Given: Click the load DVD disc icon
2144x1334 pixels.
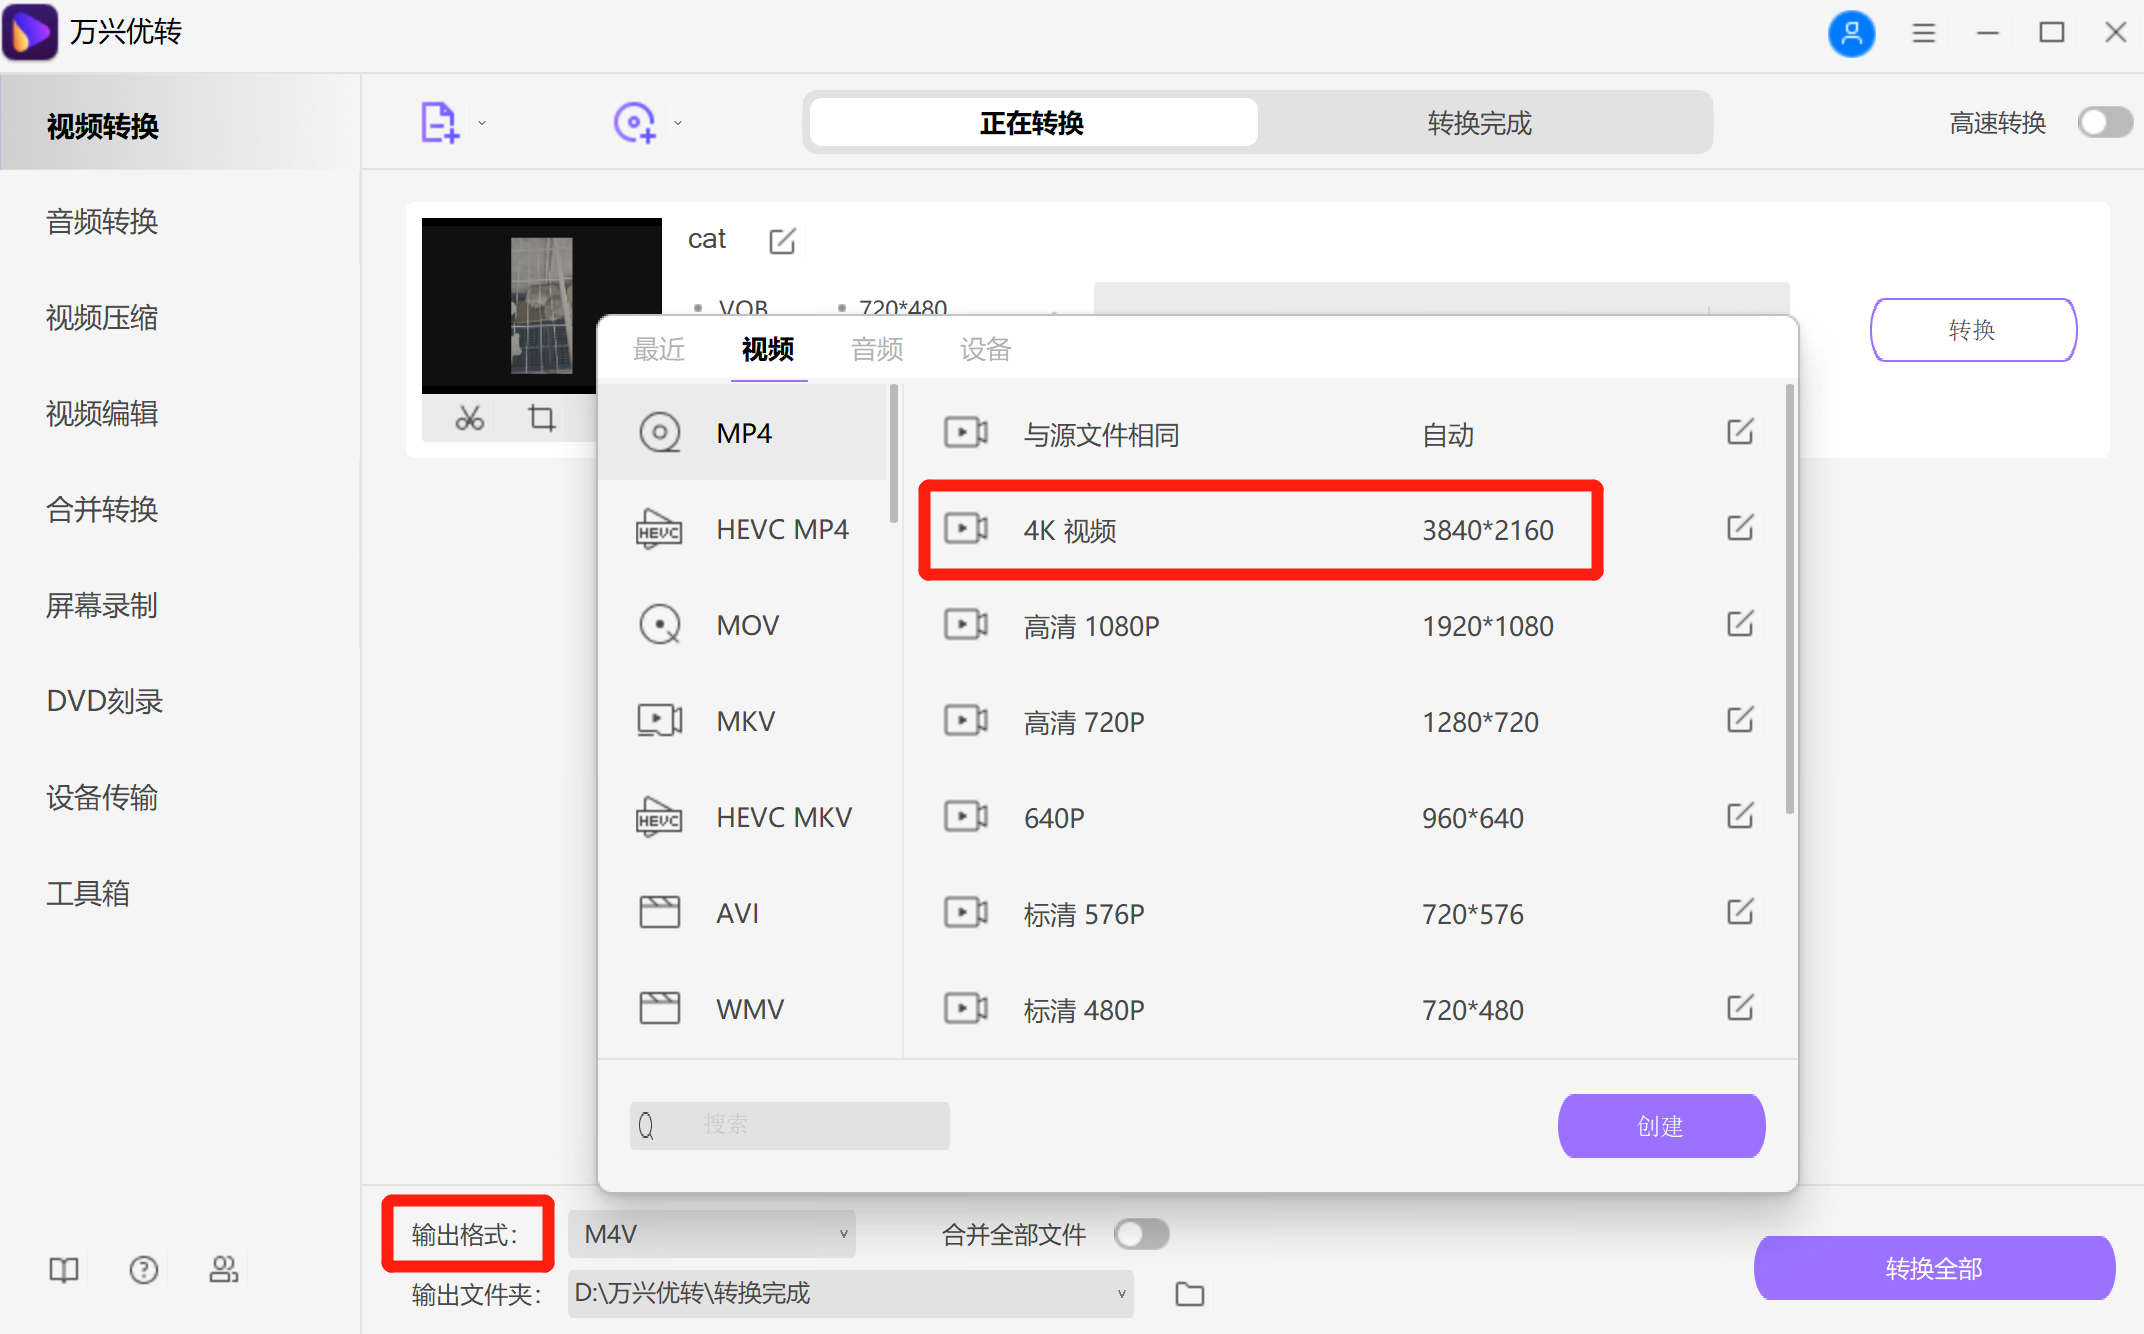Looking at the screenshot, I should (x=634, y=121).
